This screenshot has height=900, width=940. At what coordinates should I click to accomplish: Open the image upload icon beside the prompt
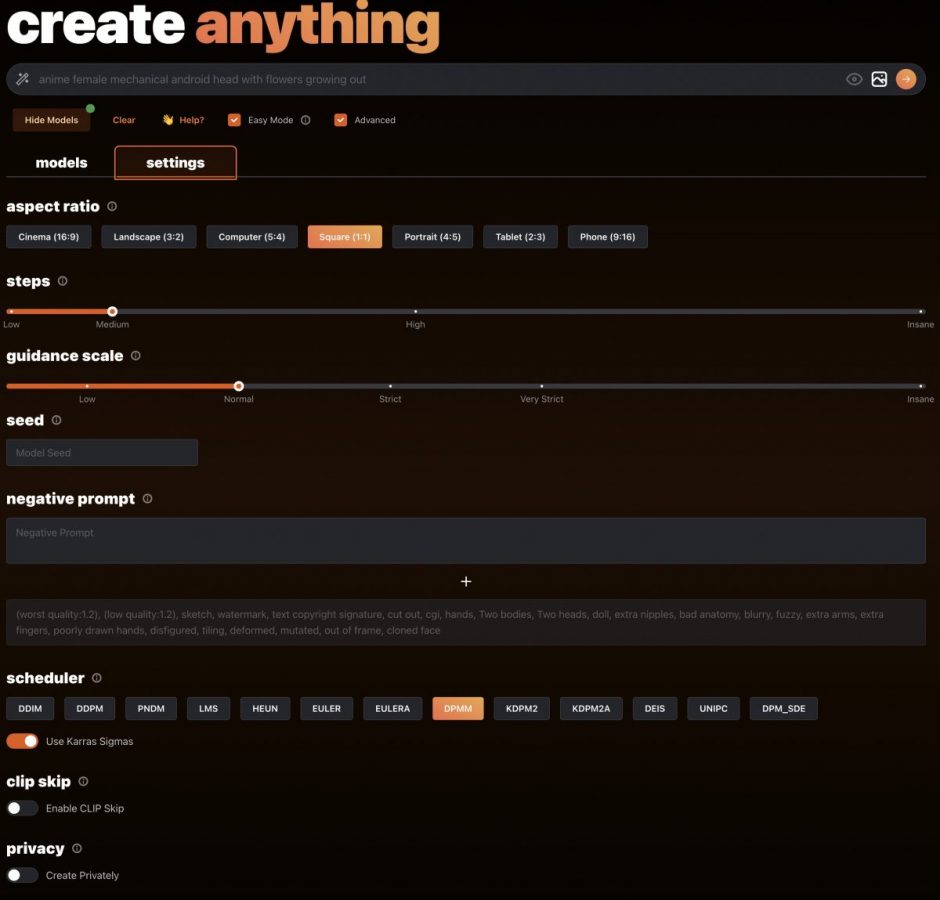[x=879, y=78]
